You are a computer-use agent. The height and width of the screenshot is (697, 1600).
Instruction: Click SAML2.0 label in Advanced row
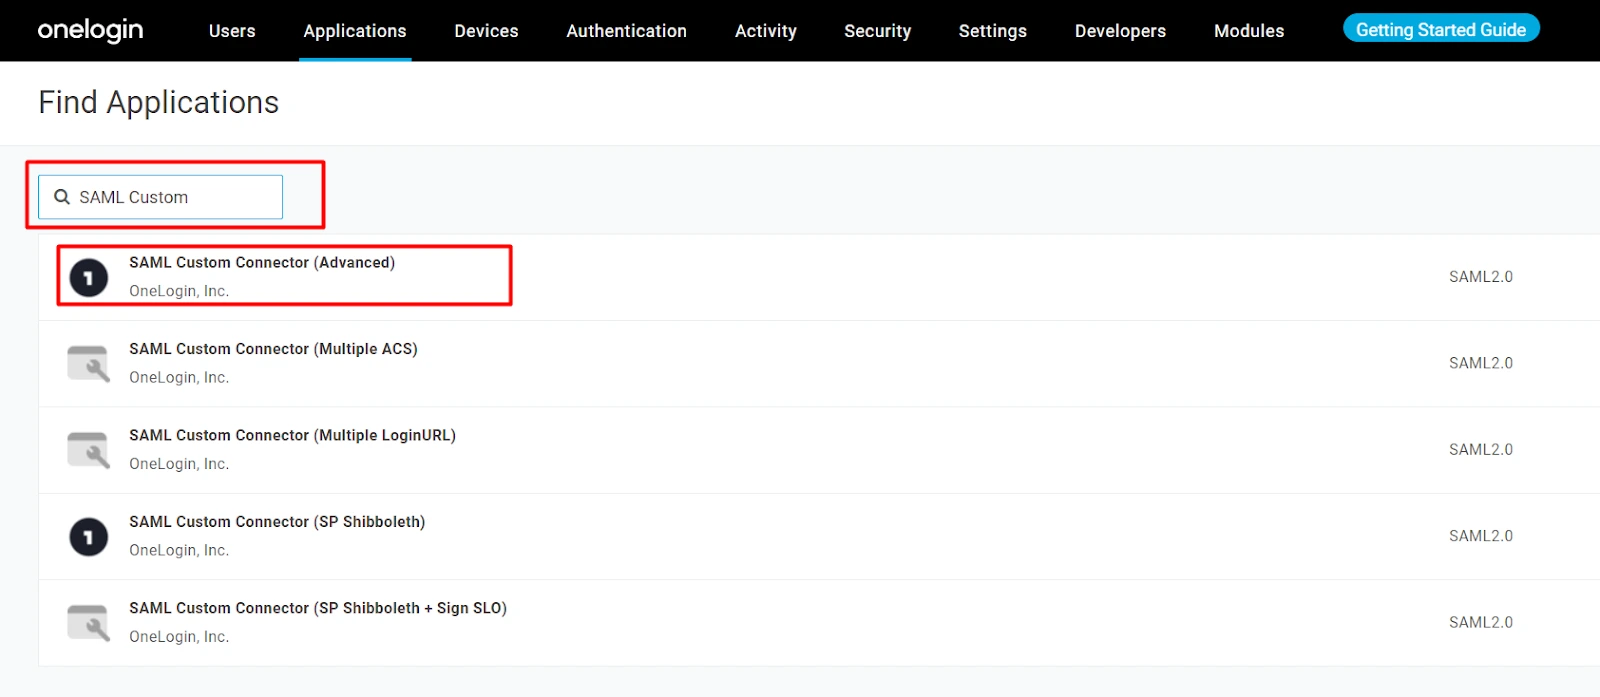(x=1481, y=277)
